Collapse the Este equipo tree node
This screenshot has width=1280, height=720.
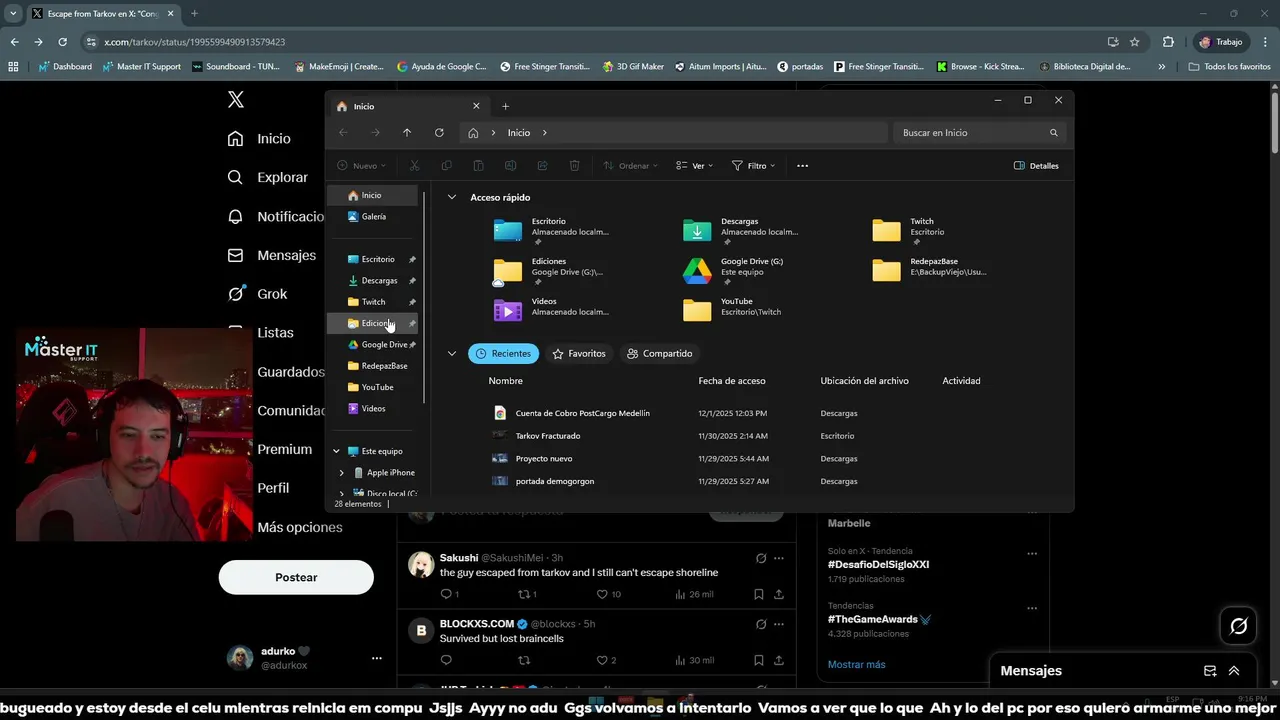pyautogui.click(x=337, y=452)
